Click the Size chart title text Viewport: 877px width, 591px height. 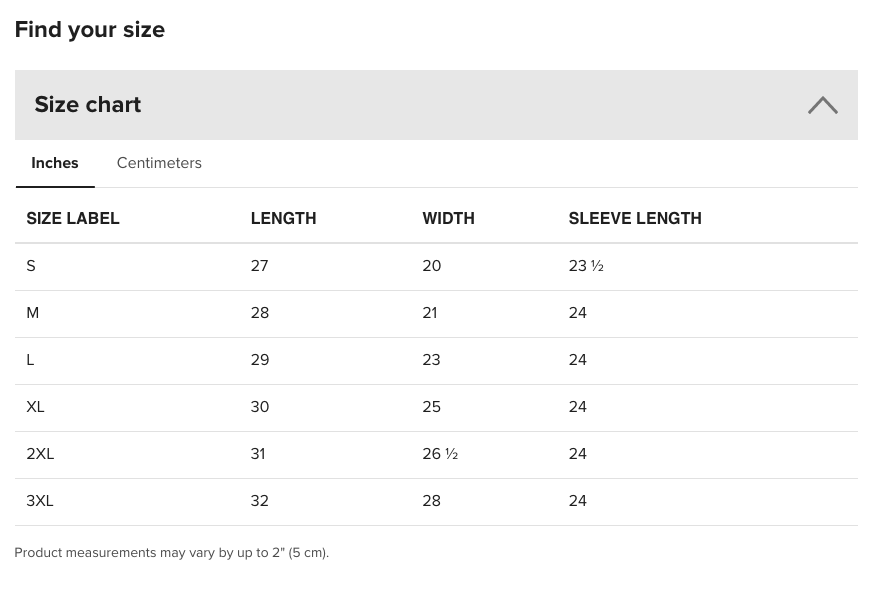88,105
